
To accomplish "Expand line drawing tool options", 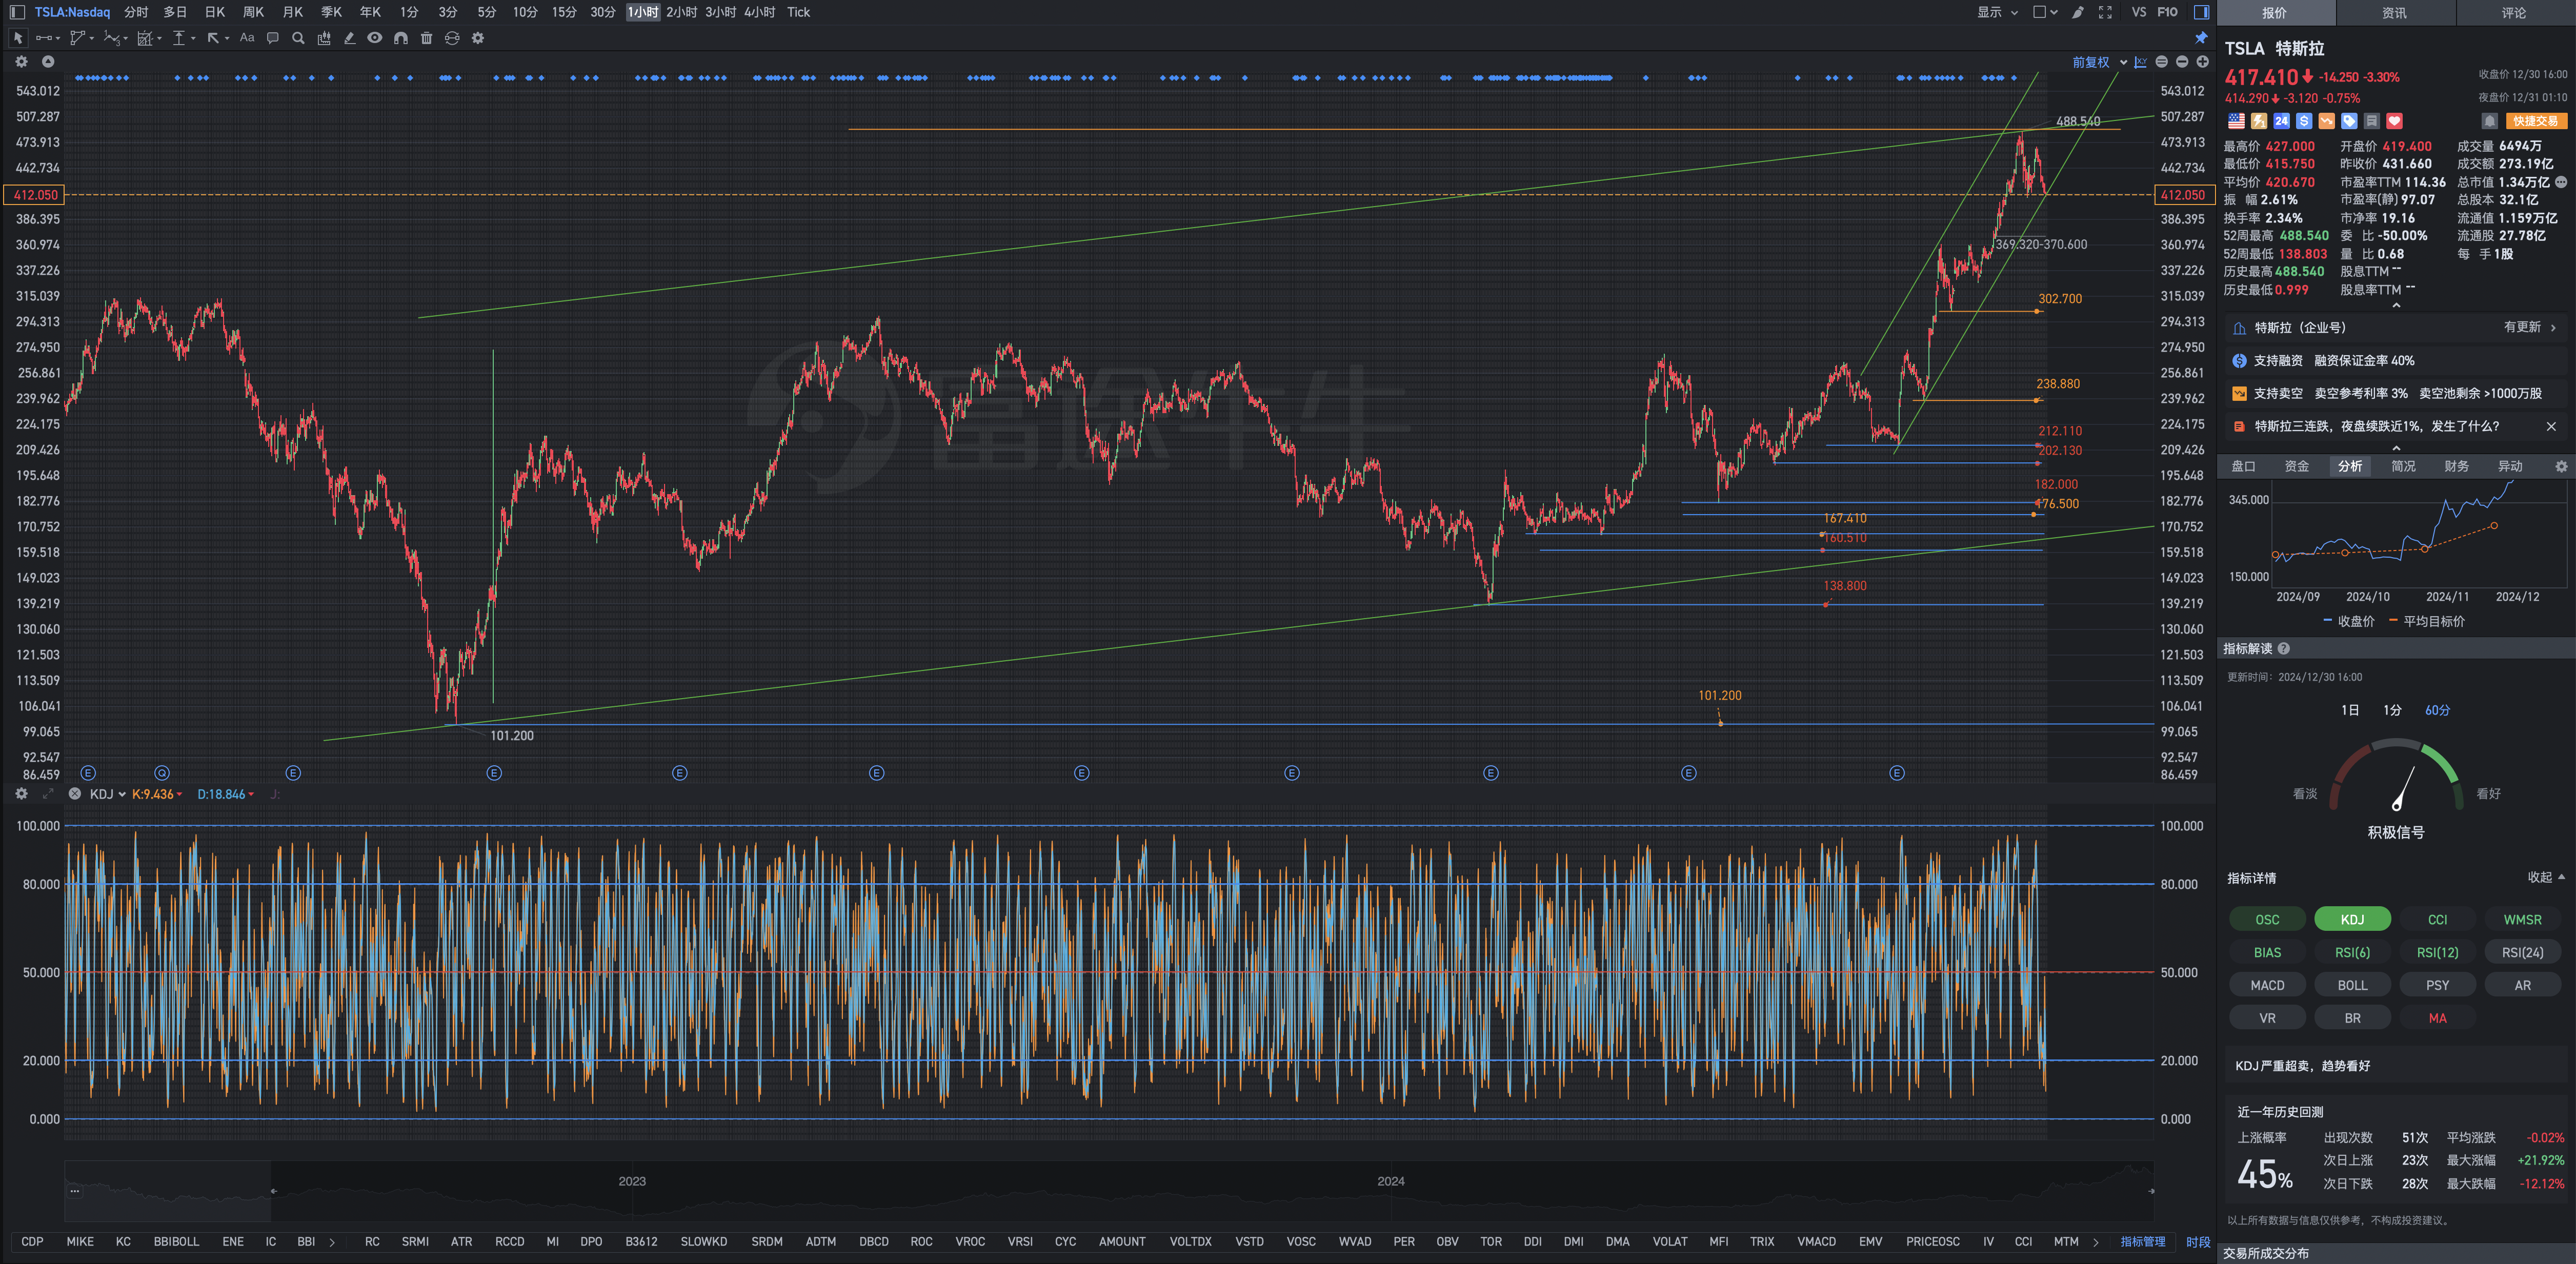I will click(58, 38).
